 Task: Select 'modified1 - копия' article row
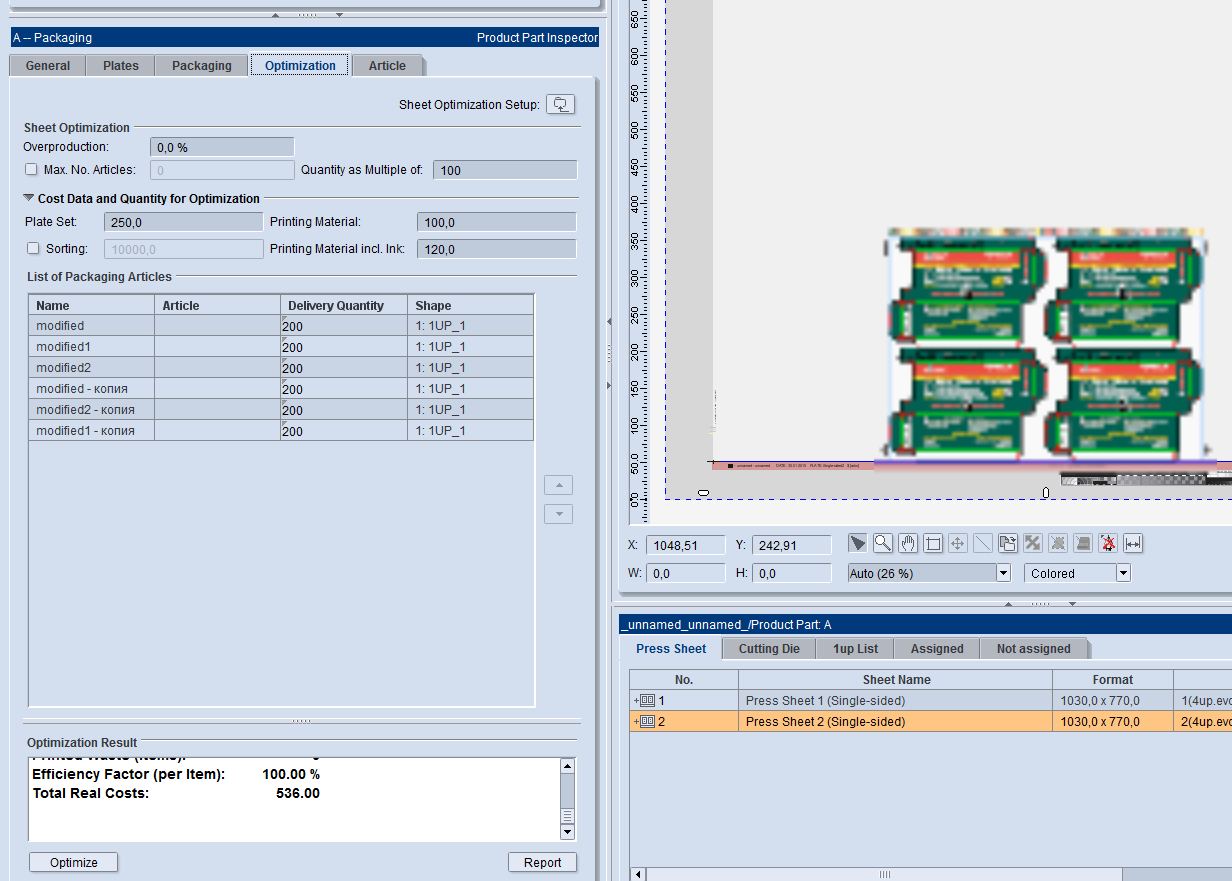(281, 430)
